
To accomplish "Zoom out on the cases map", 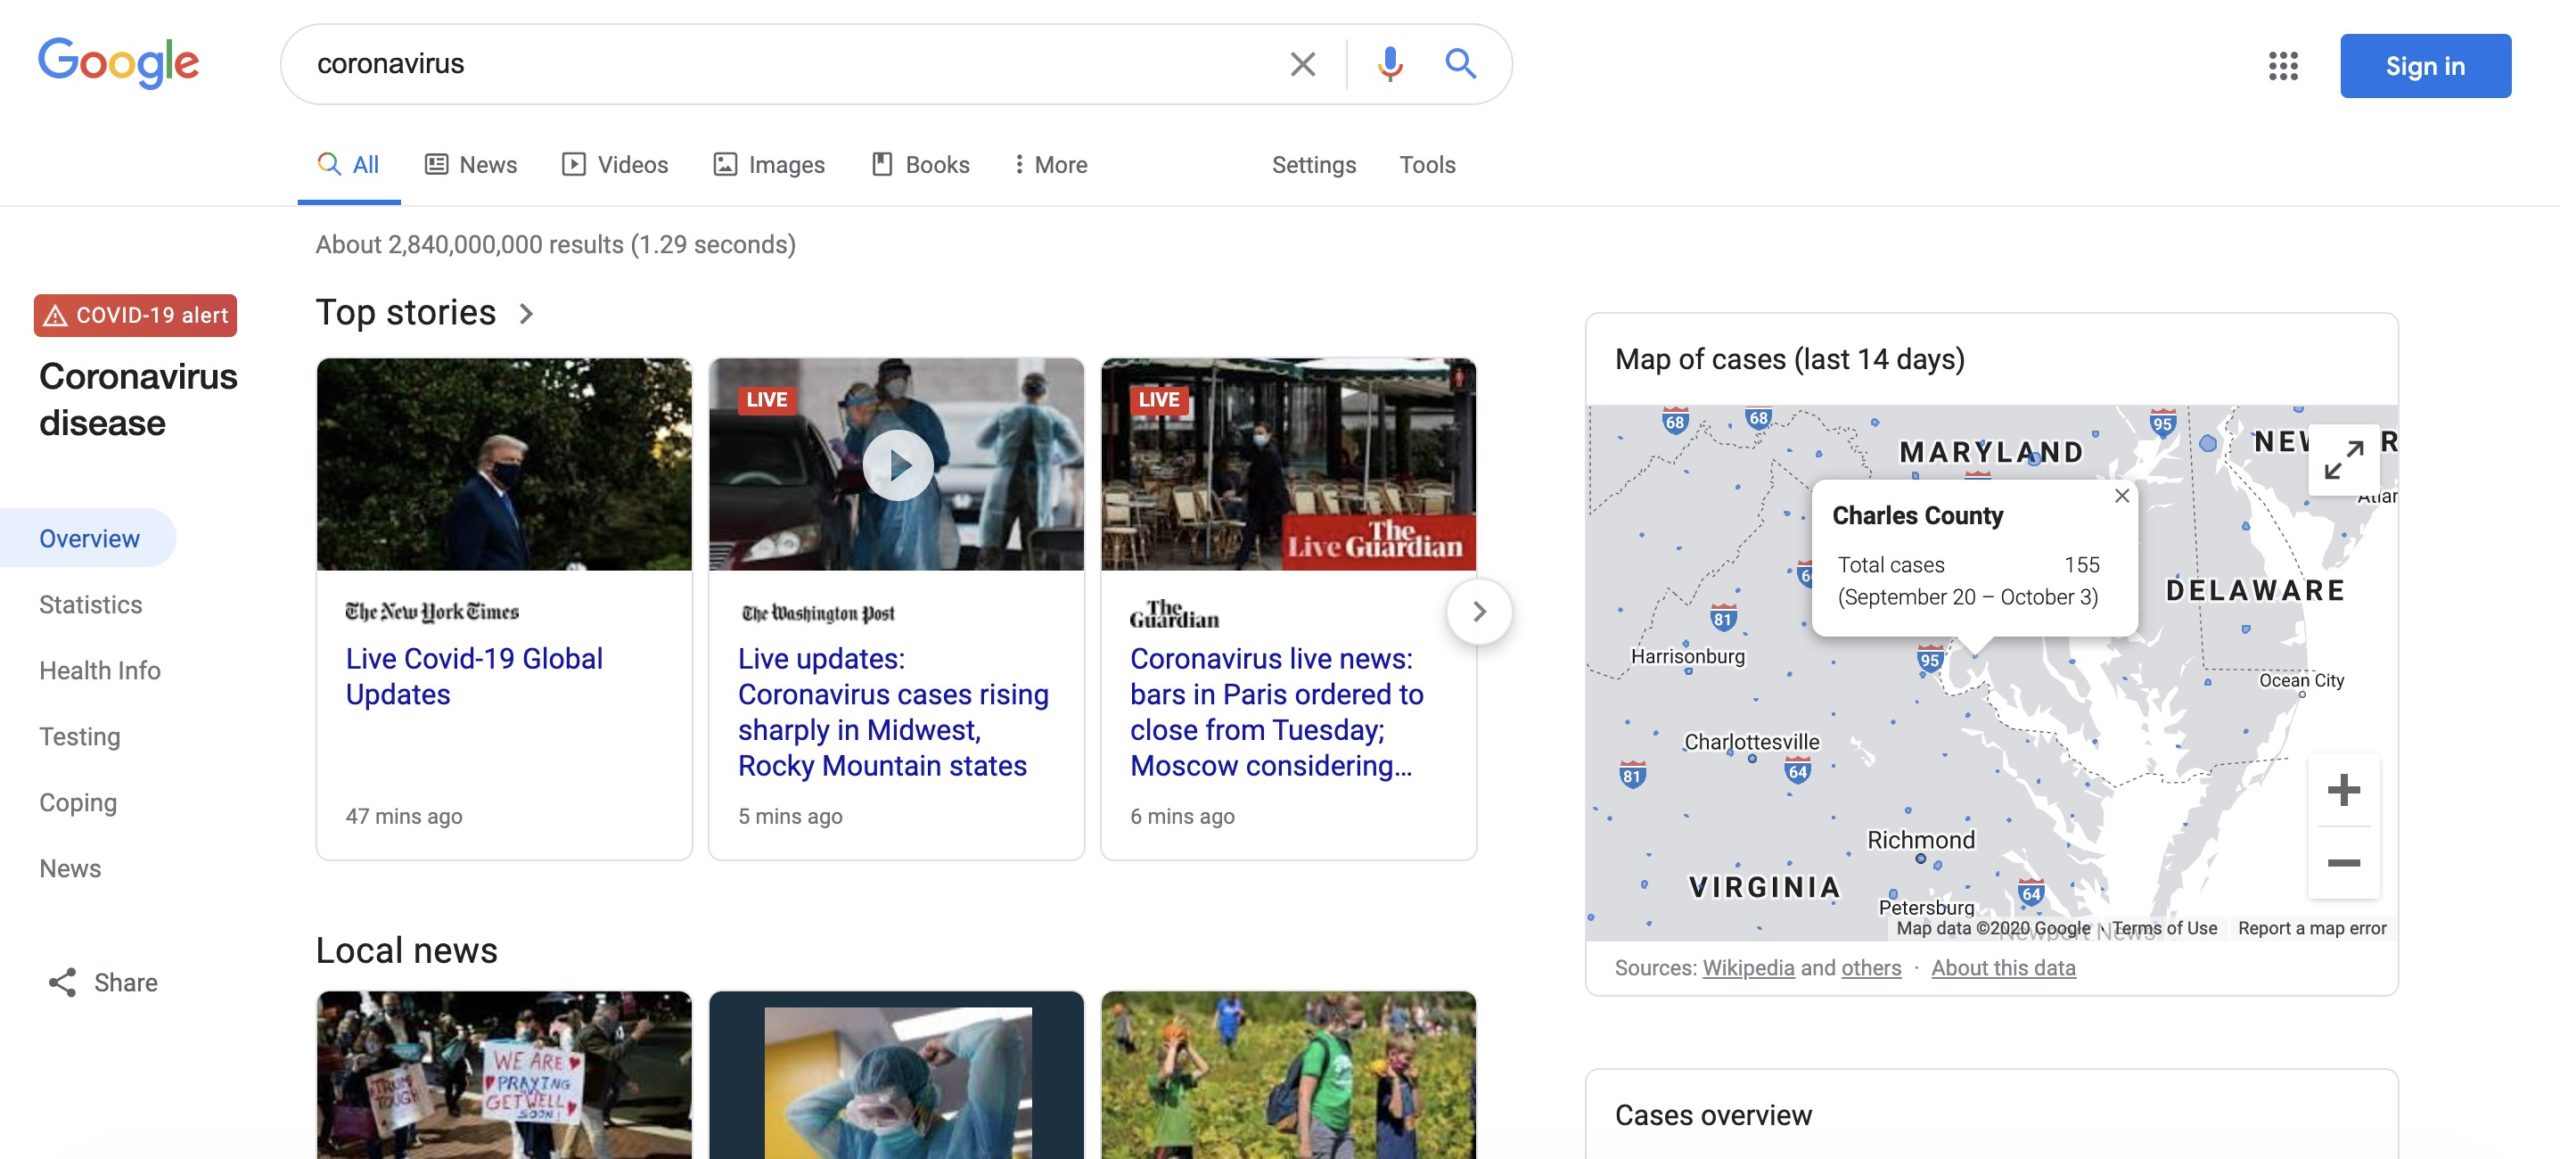I will (2343, 862).
